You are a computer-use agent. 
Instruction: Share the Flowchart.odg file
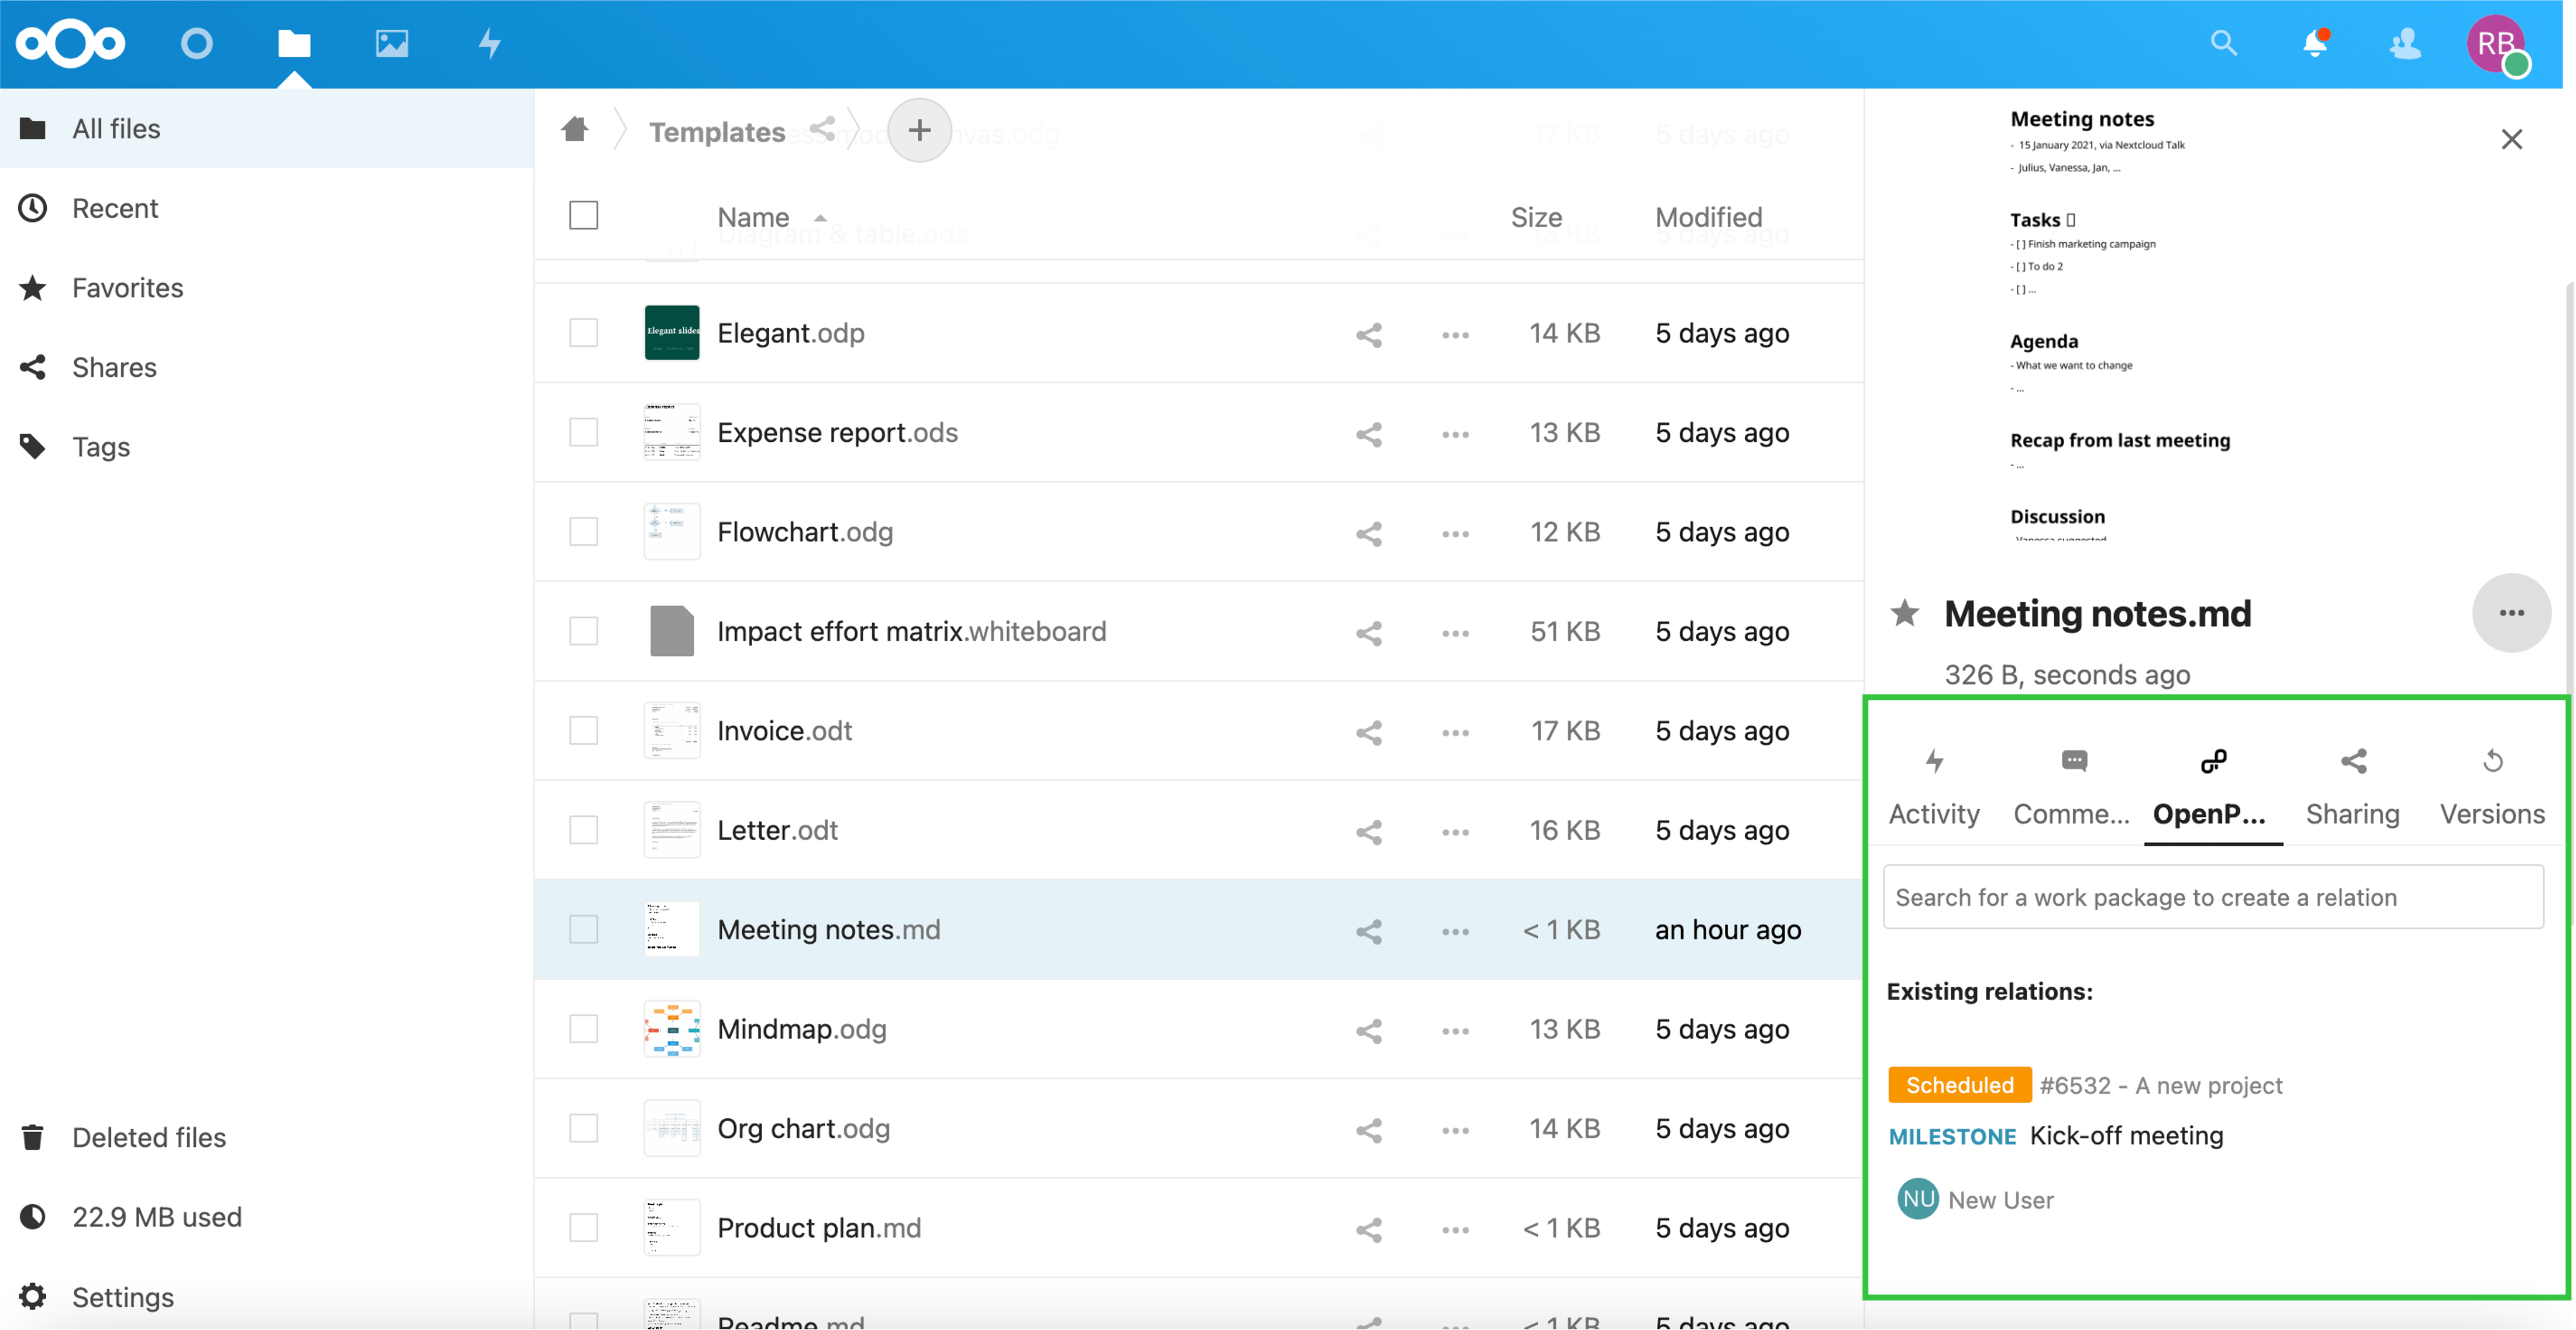[x=1368, y=533]
